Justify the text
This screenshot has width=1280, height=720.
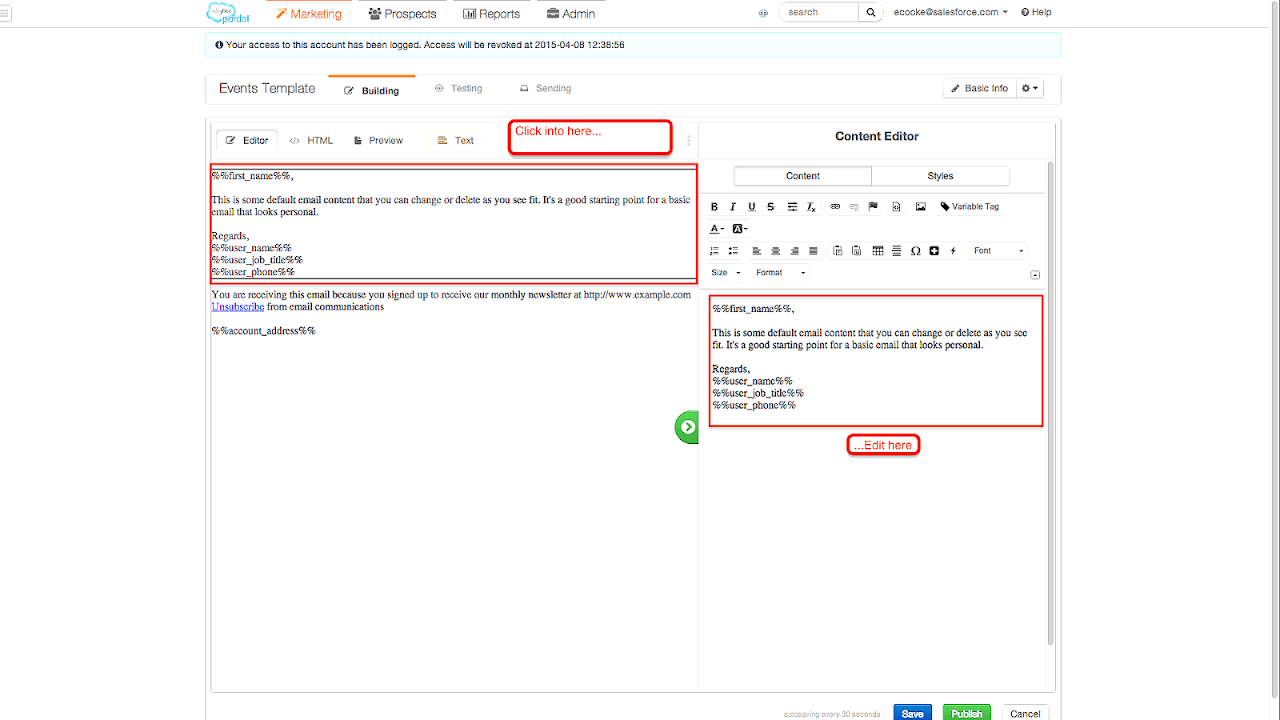813,251
